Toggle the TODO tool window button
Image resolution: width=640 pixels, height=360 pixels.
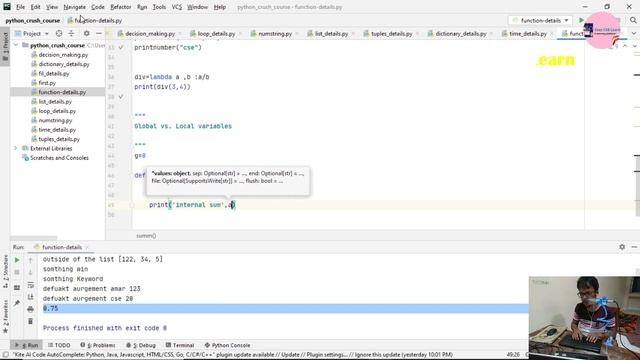click(x=59, y=345)
